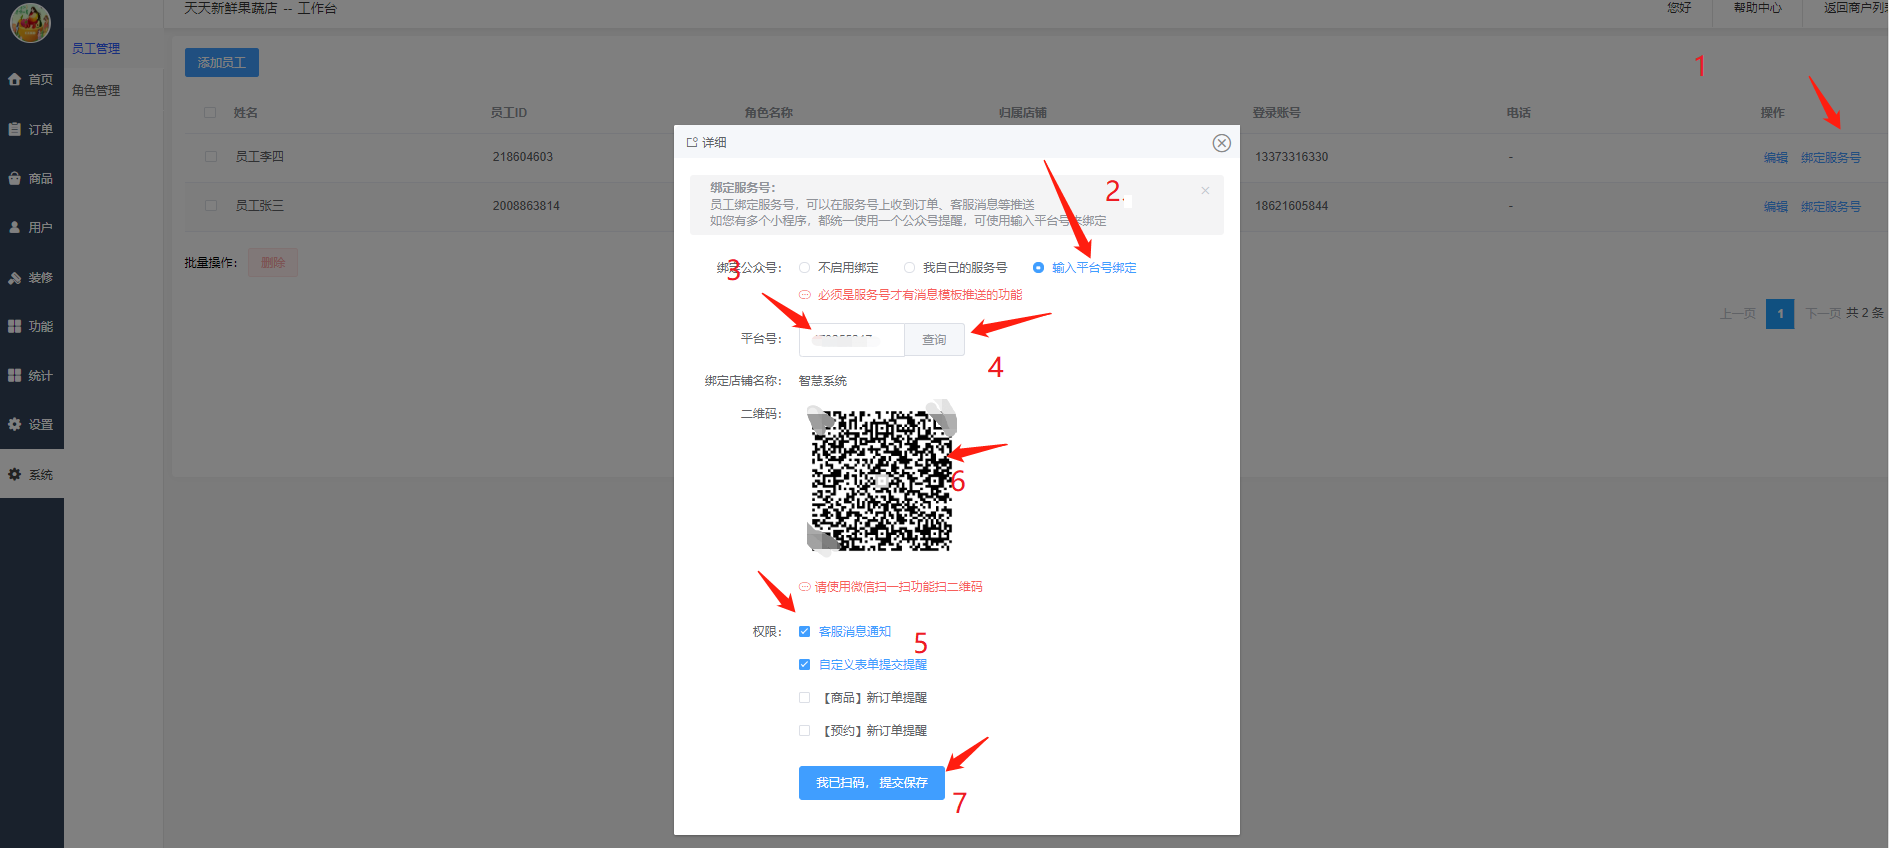Screen dimensions: 1889x848
Task: Open the 设置 settings section in sidebar
Action: pyautogui.click(x=31, y=424)
